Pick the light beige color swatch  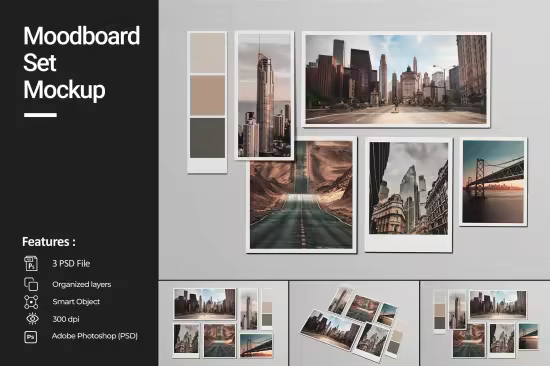coord(208,53)
